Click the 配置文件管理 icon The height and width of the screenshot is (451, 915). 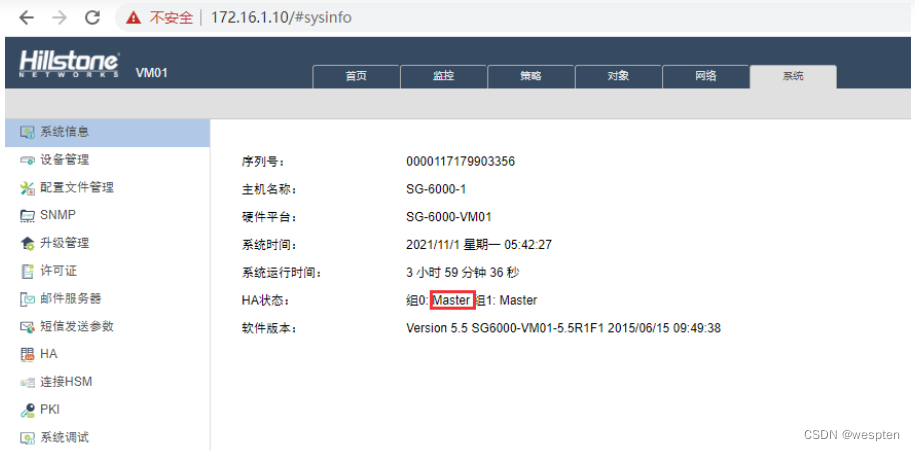(x=27, y=188)
